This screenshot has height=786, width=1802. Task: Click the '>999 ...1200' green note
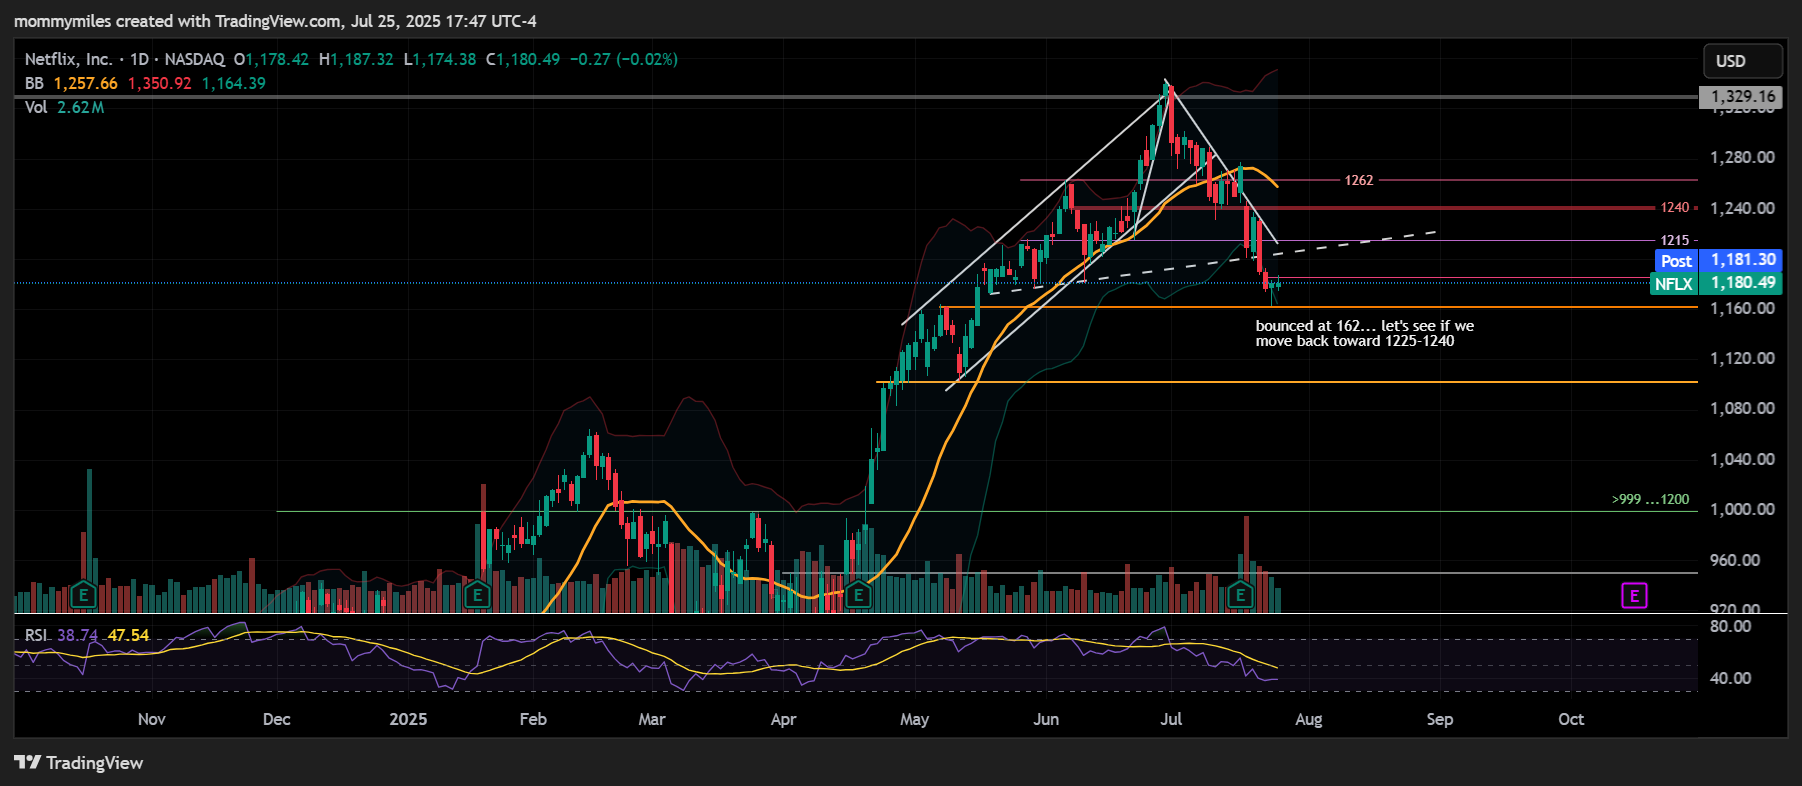pyautogui.click(x=1650, y=499)
